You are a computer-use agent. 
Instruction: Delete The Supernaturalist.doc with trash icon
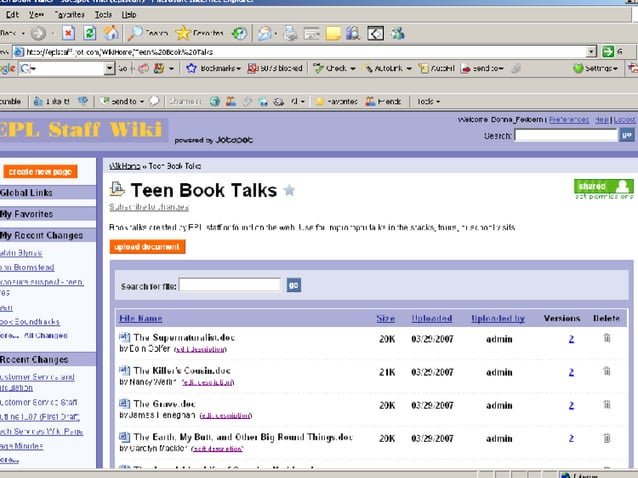pos(606,338)
